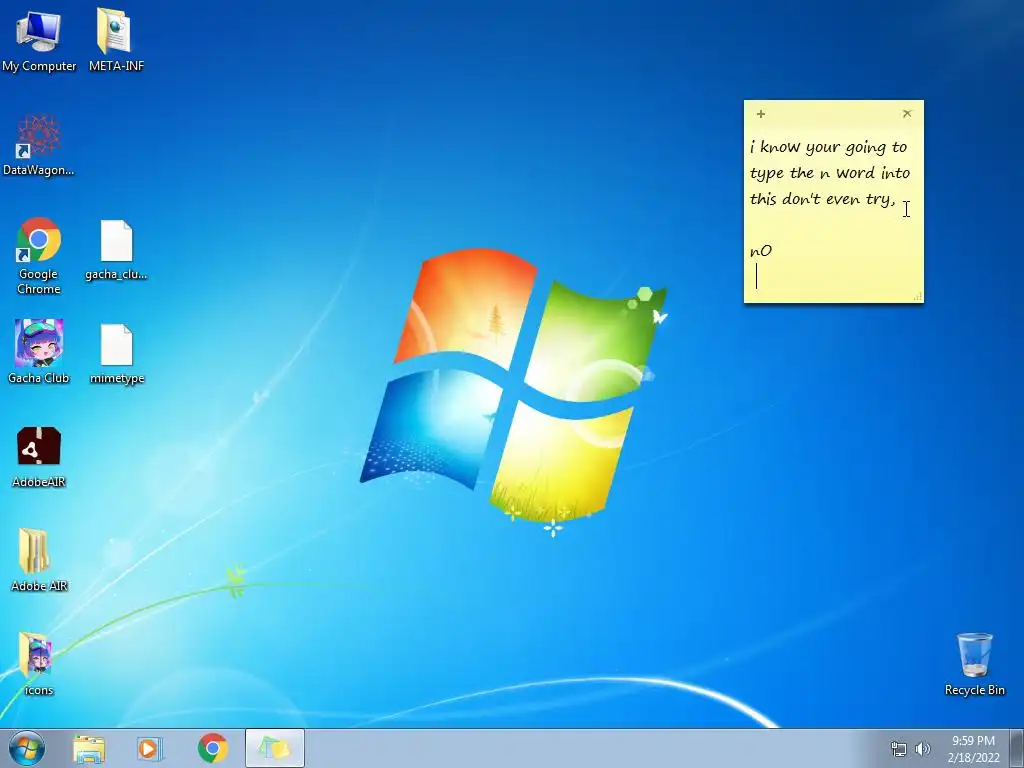Image resolution: width=1024 pixels, height=768 pixels.
Task: Select the Recycle Bin icon
Action: [x=974, y=664]
